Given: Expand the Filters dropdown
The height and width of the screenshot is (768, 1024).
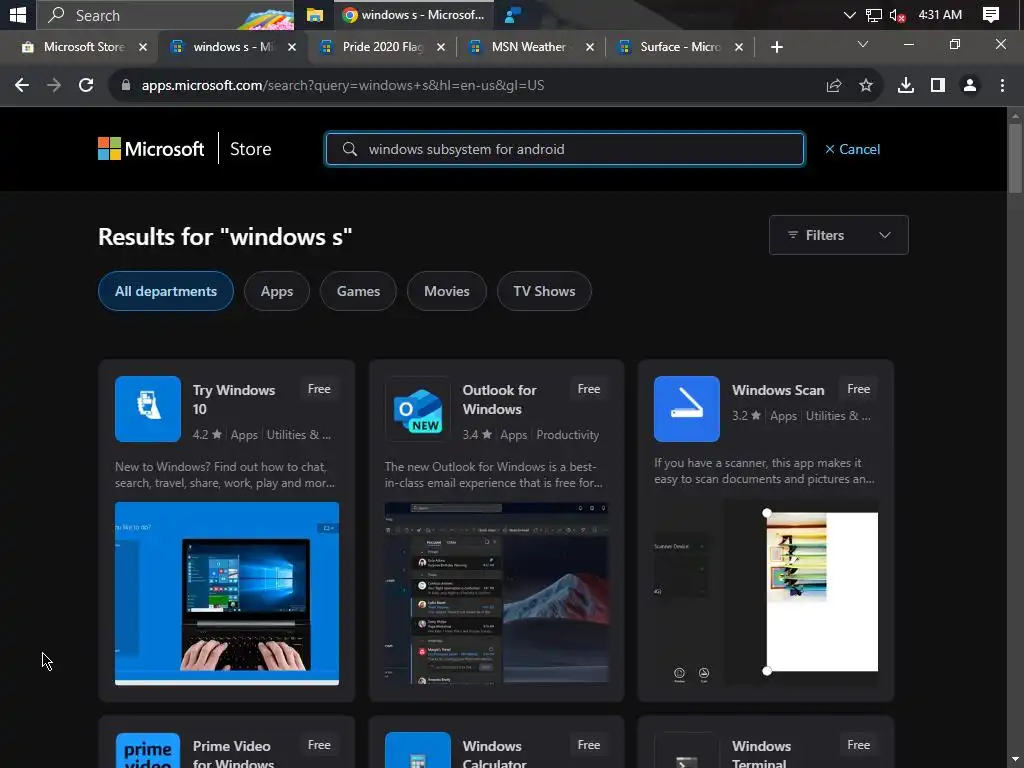Looking at the screenshot, I should pos(839,235).
